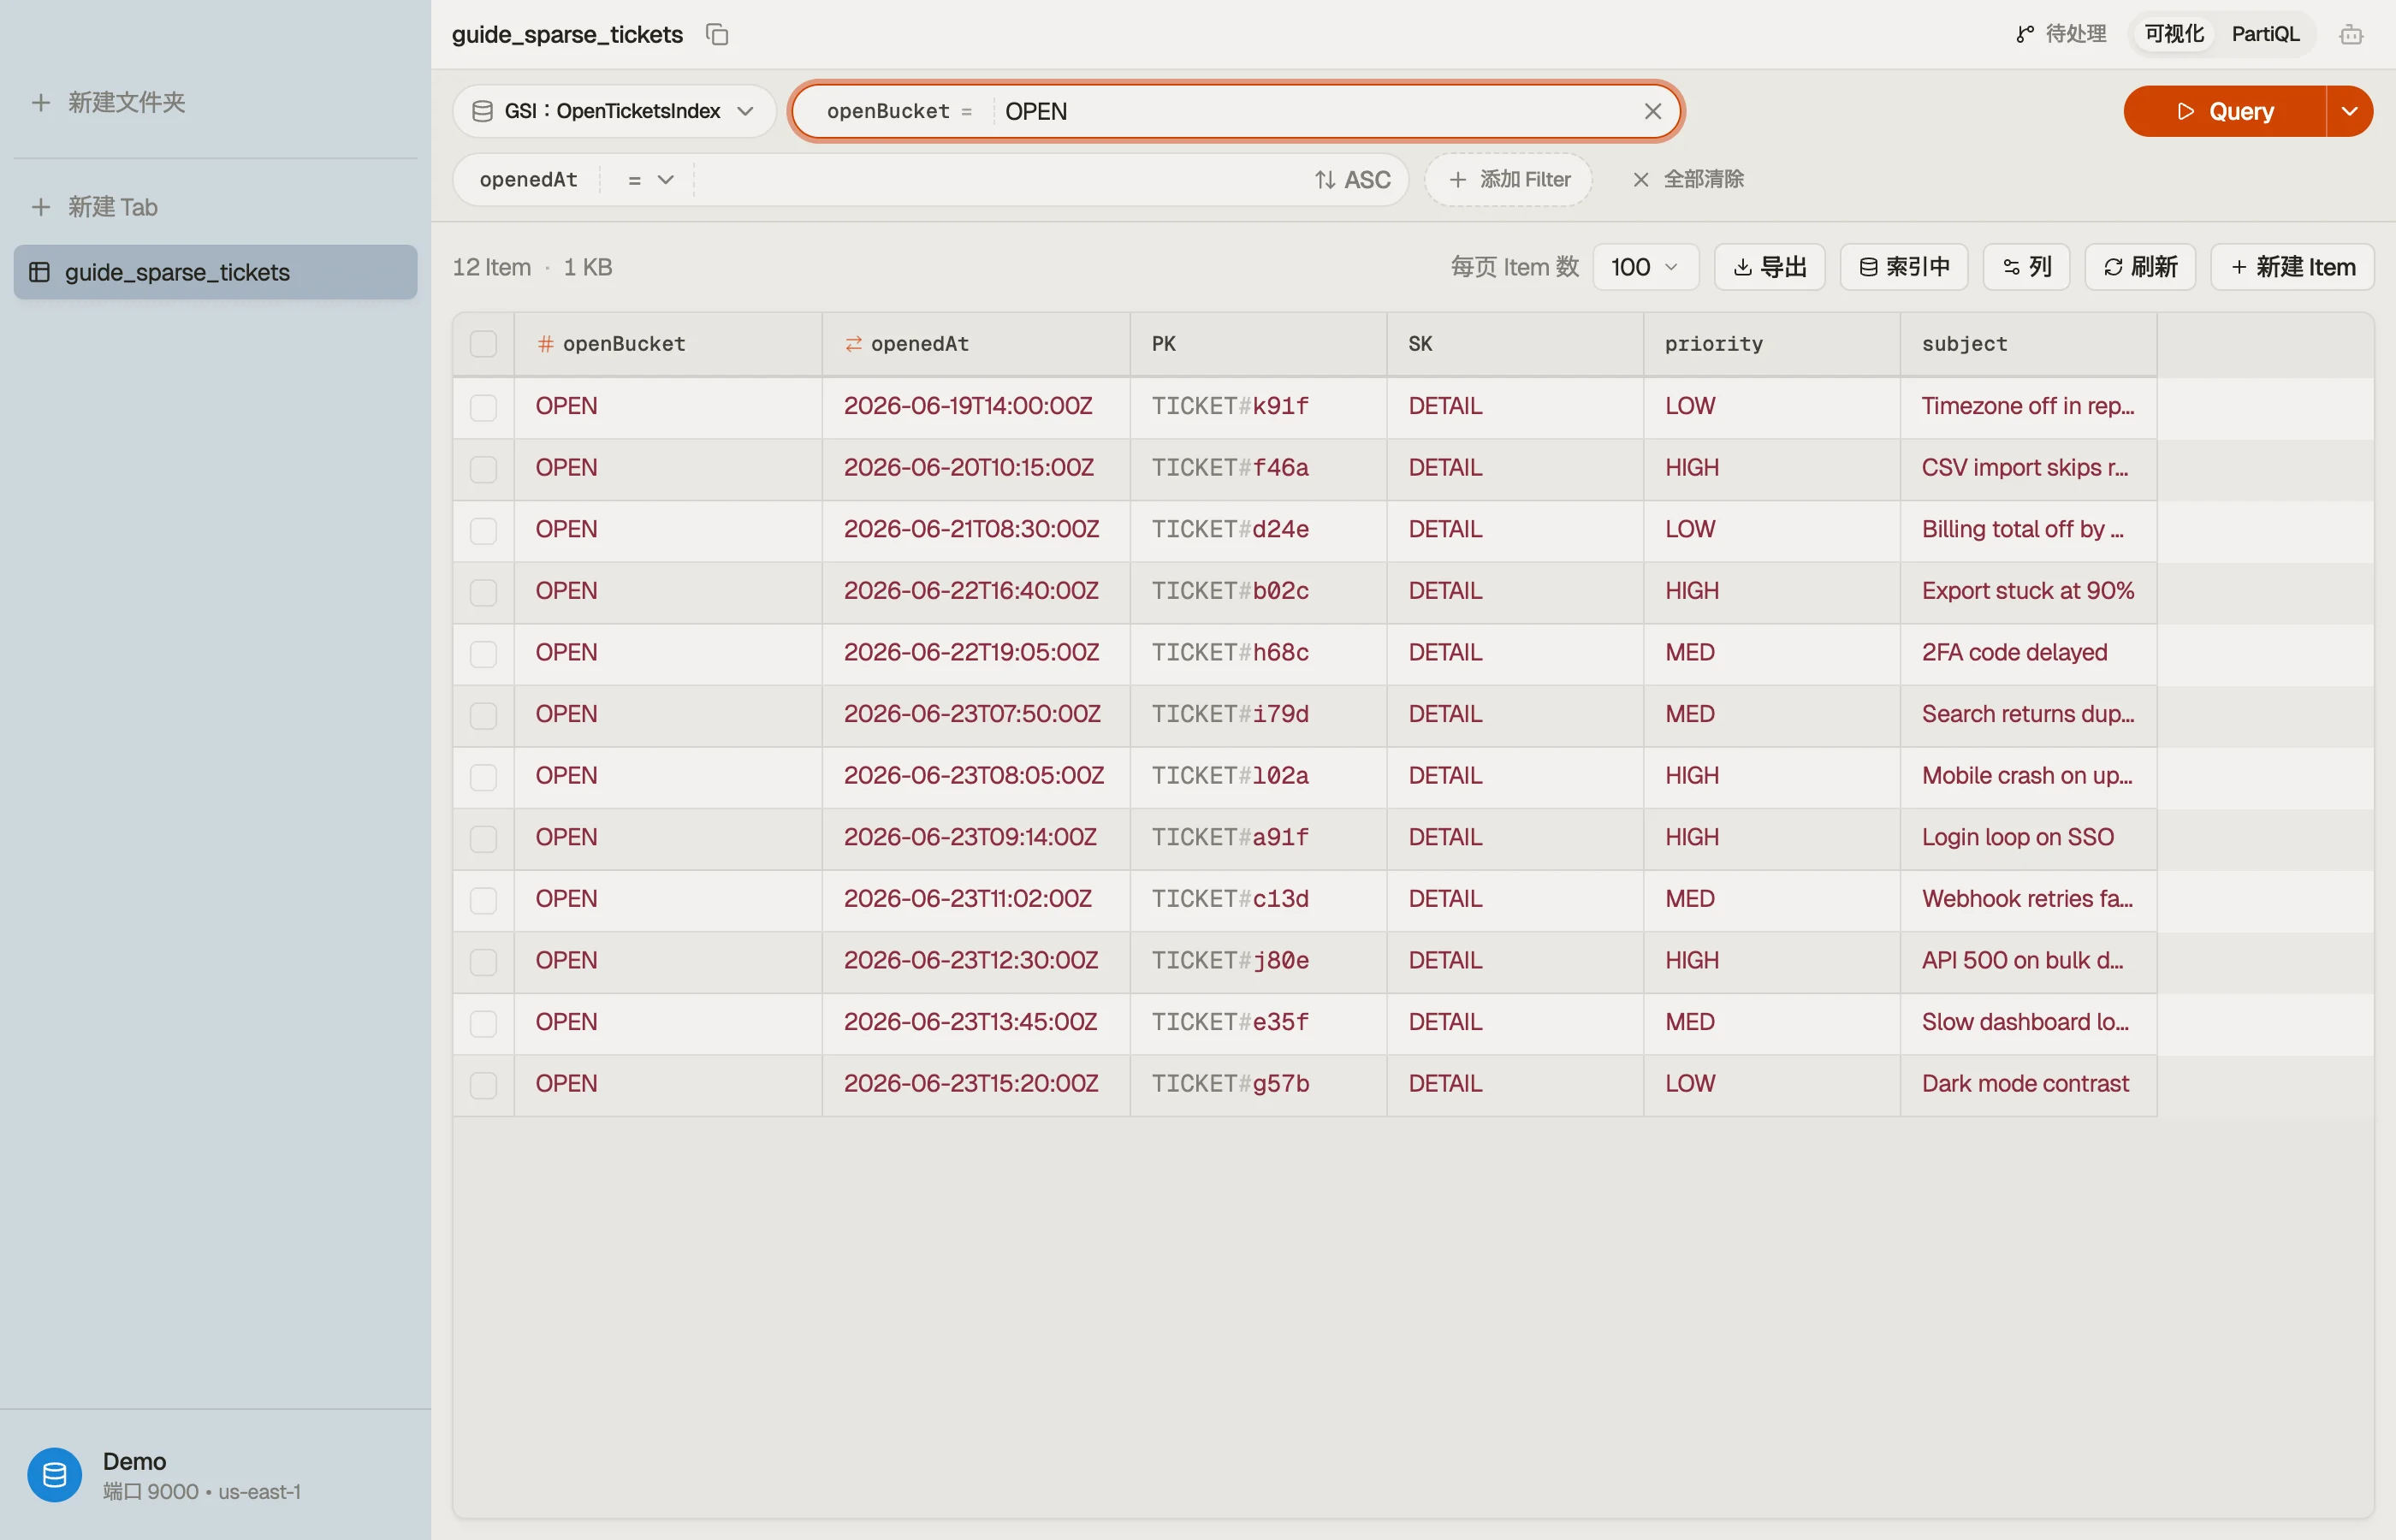Switch to the 可视化 tab

coord(2174,34)
